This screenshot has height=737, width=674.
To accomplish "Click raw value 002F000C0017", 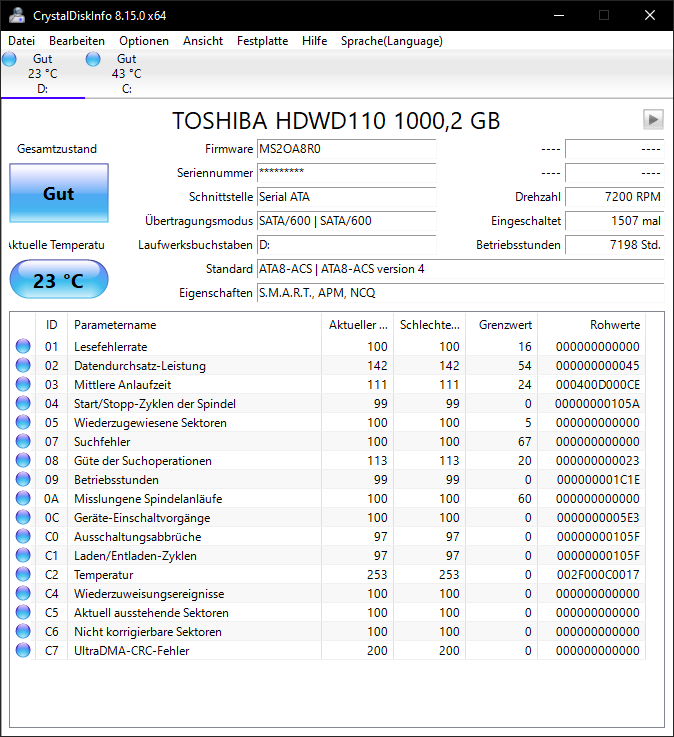I will tap(598, 575).
